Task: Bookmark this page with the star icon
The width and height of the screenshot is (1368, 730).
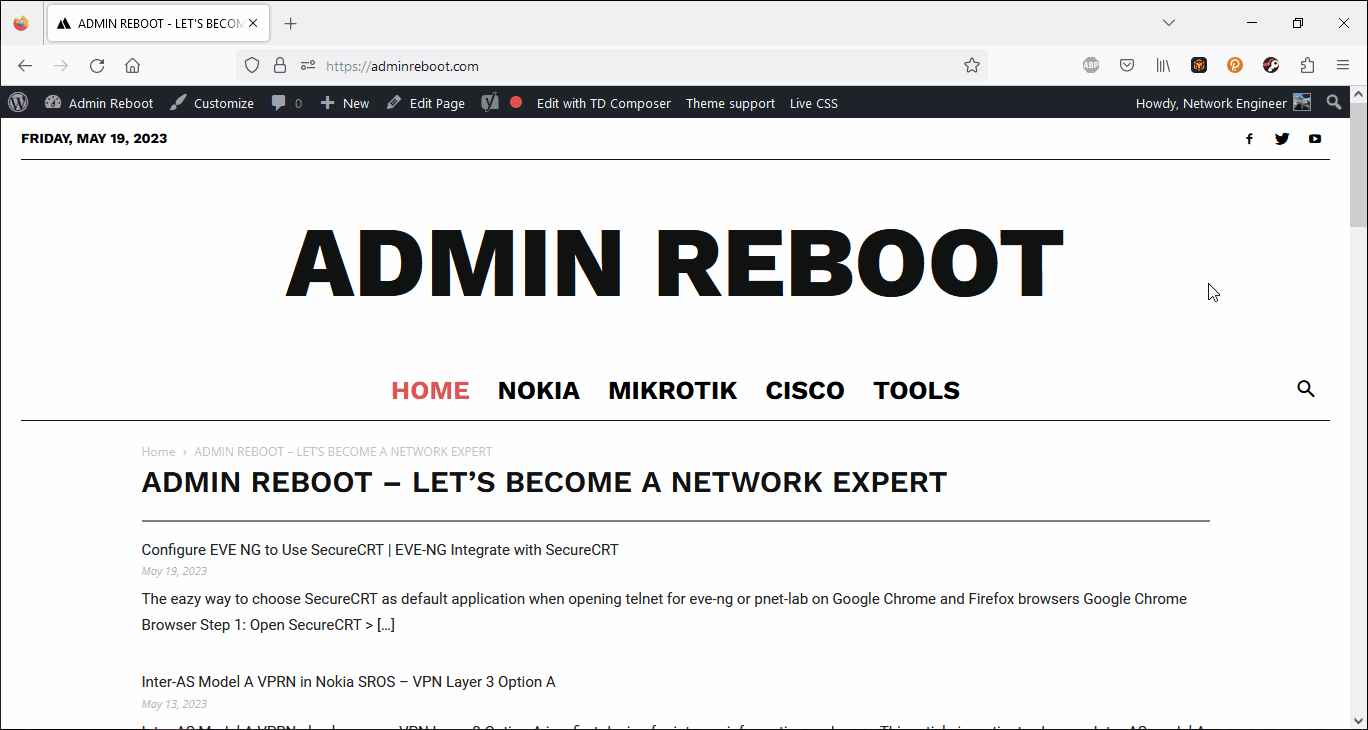Action: tap(972, 66)
